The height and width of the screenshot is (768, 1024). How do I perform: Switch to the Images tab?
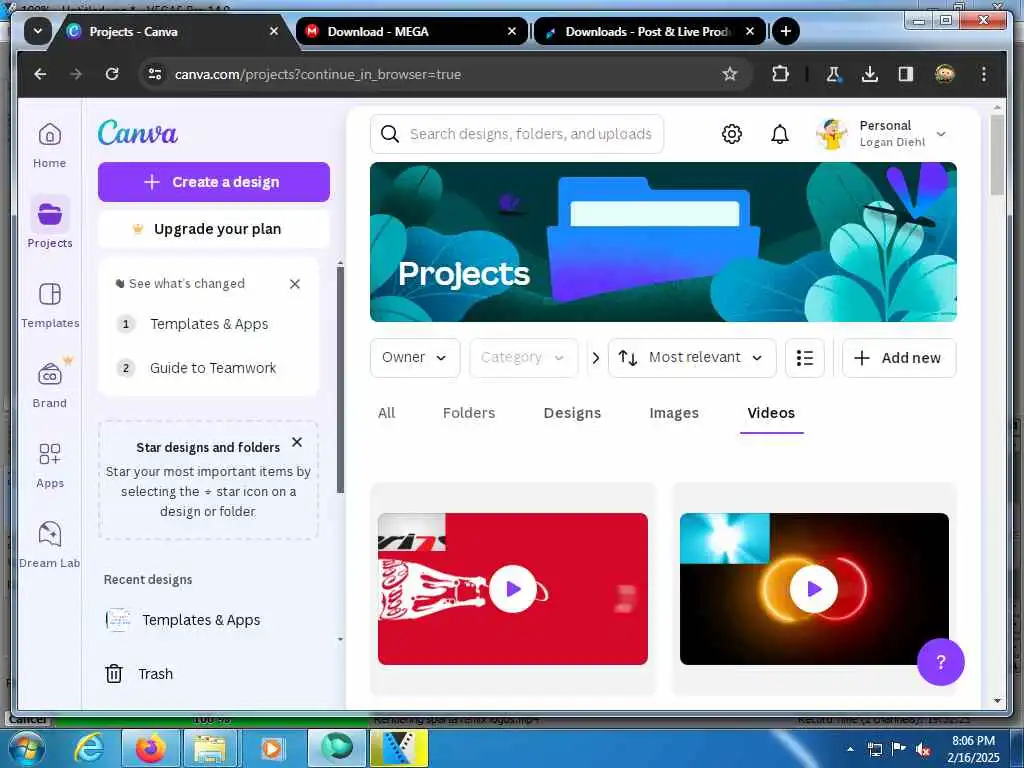[x=674, y=413]
